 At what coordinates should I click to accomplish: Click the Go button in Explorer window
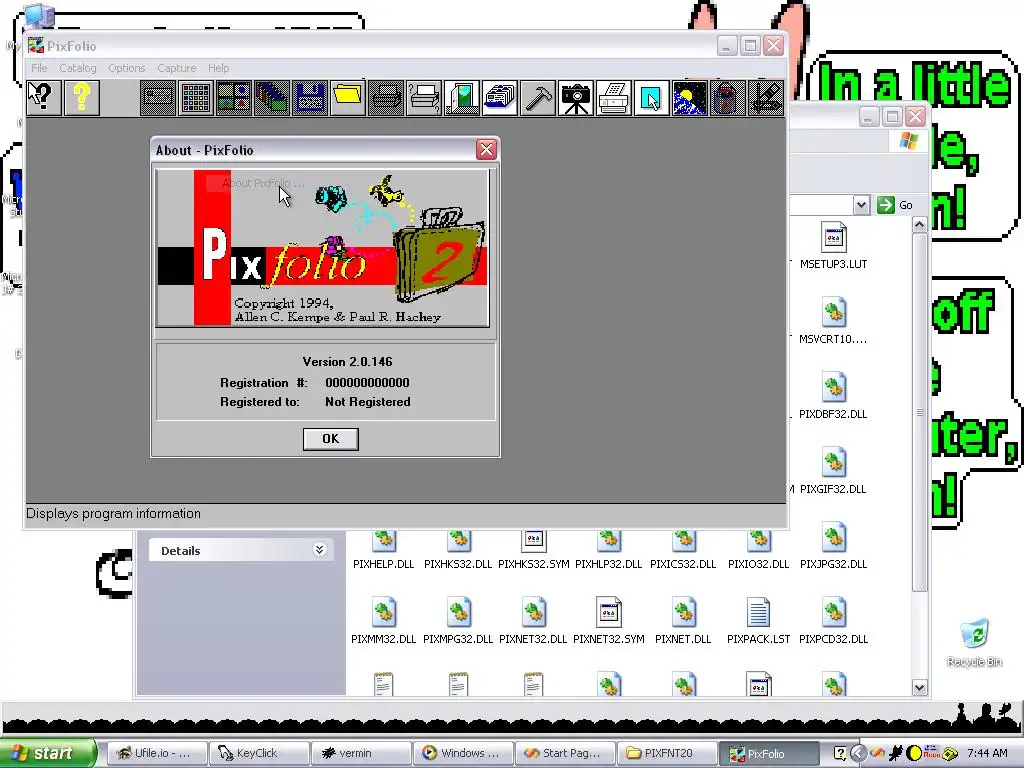point(895,205)
